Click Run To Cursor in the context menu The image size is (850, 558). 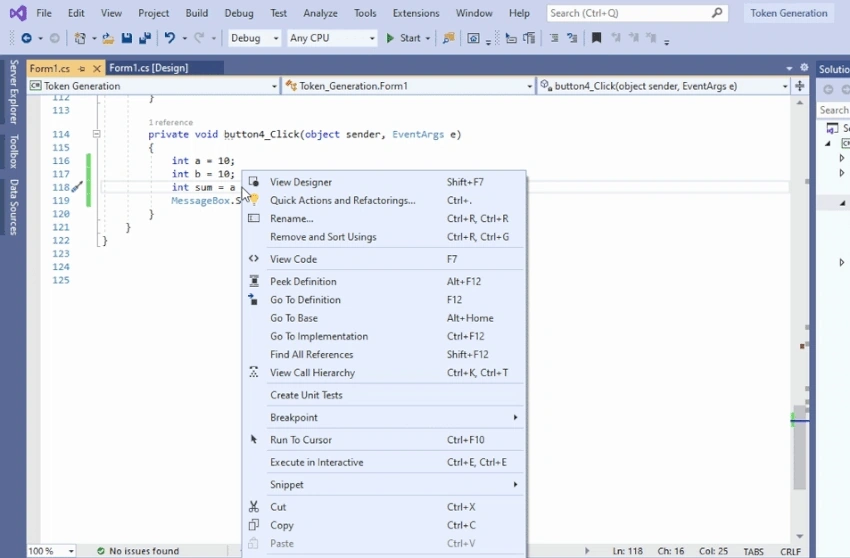click(x=384, y=440)
